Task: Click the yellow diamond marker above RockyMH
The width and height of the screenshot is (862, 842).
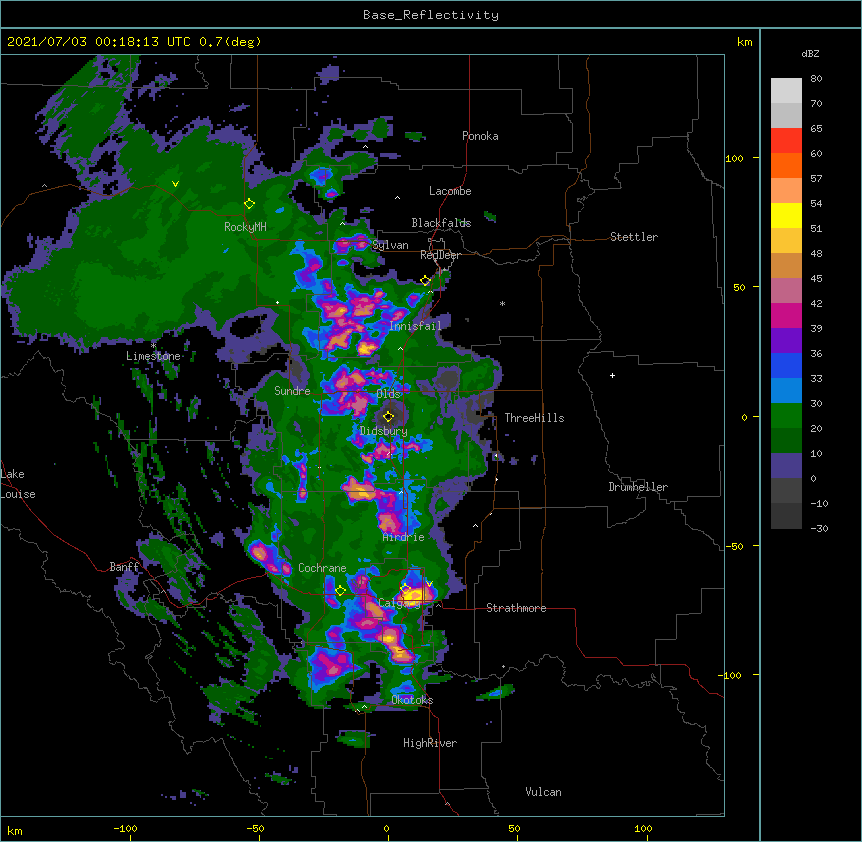Action: (250, 204)
